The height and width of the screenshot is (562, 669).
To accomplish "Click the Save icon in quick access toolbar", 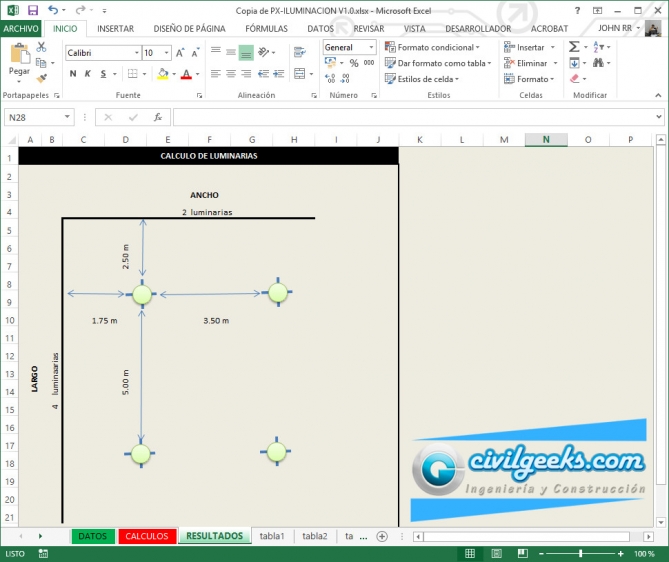I will [32, 10].
